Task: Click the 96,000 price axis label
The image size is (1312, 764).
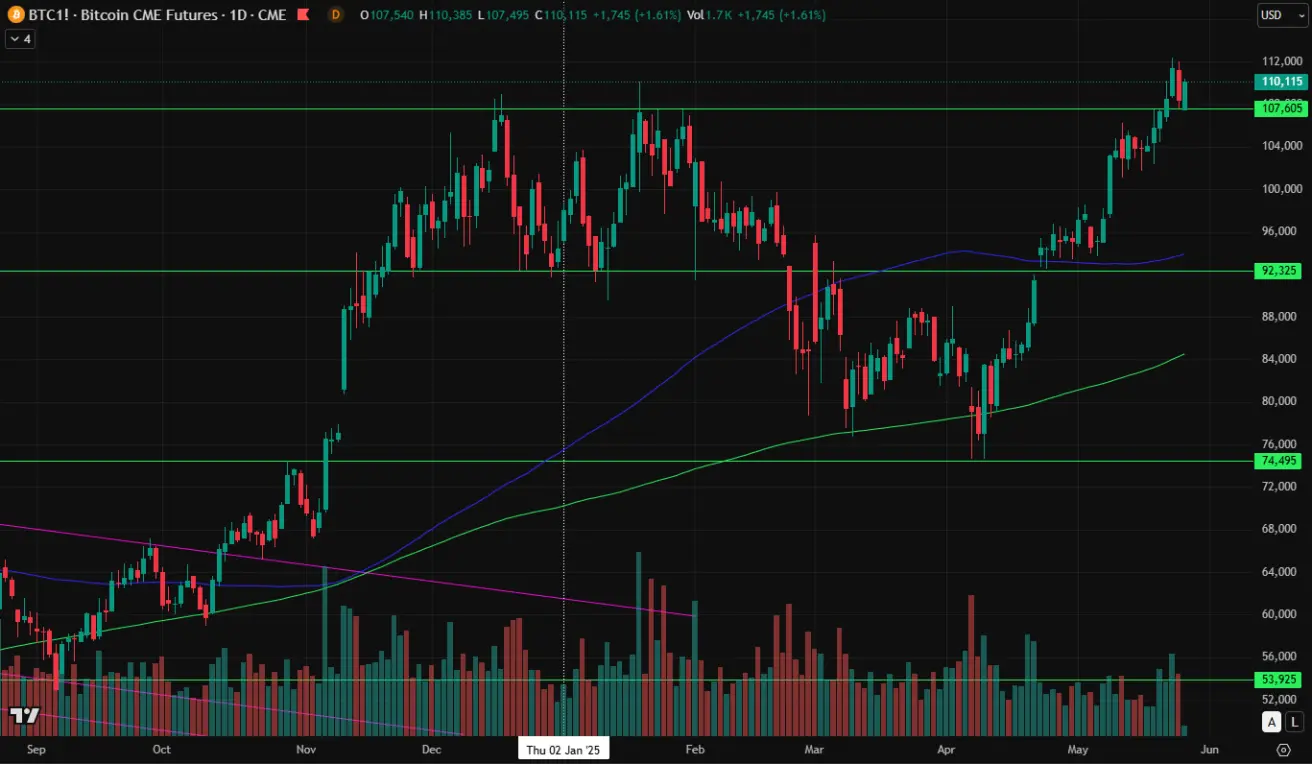Action: pos(1281,231)
